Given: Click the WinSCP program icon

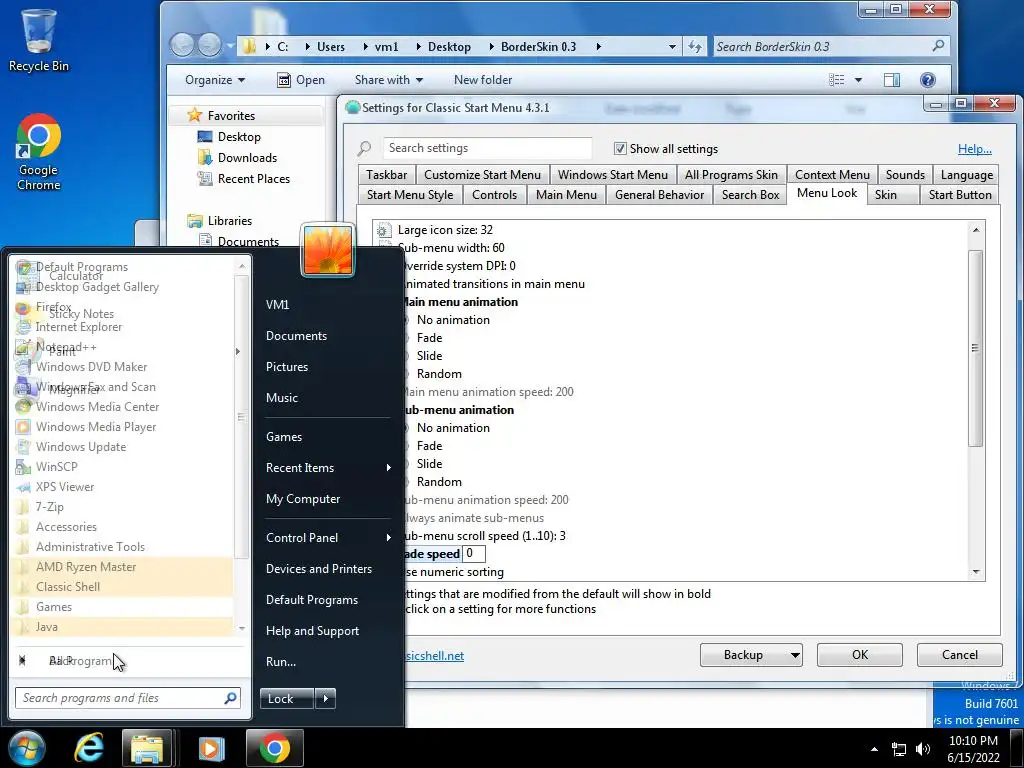Looking at the screenshot, I should tap(23, 467).
